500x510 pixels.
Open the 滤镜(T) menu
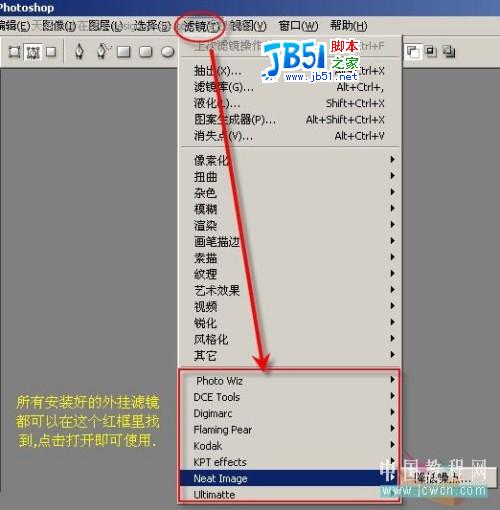tap(201, 26)
